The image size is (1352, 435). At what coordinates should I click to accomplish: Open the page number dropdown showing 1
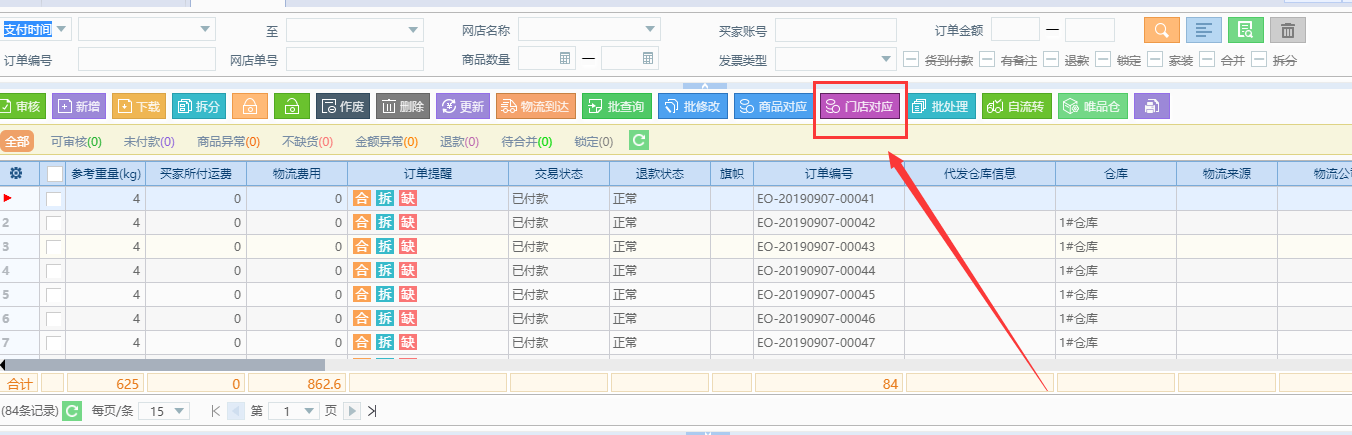point(310,411)
